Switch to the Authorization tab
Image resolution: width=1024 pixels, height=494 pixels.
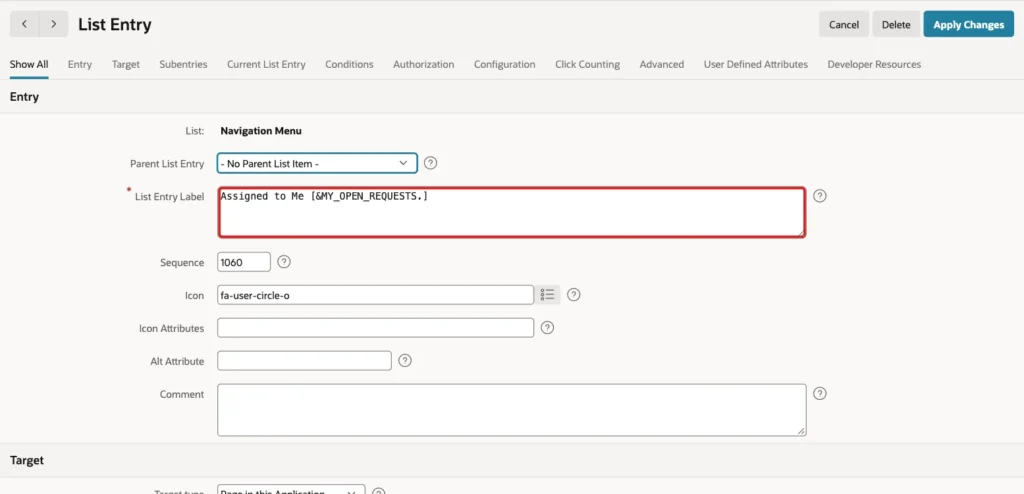tap(423, 64)
